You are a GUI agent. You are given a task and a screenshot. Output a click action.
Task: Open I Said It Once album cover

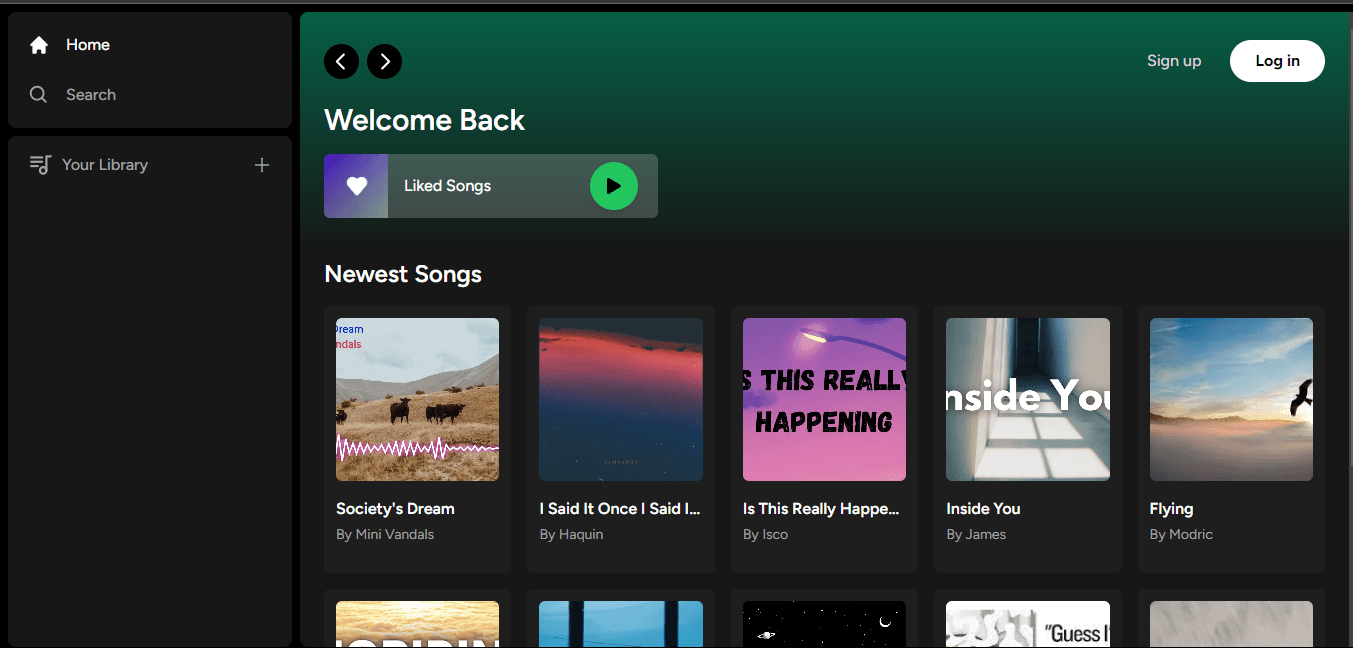tap(621, 400)
